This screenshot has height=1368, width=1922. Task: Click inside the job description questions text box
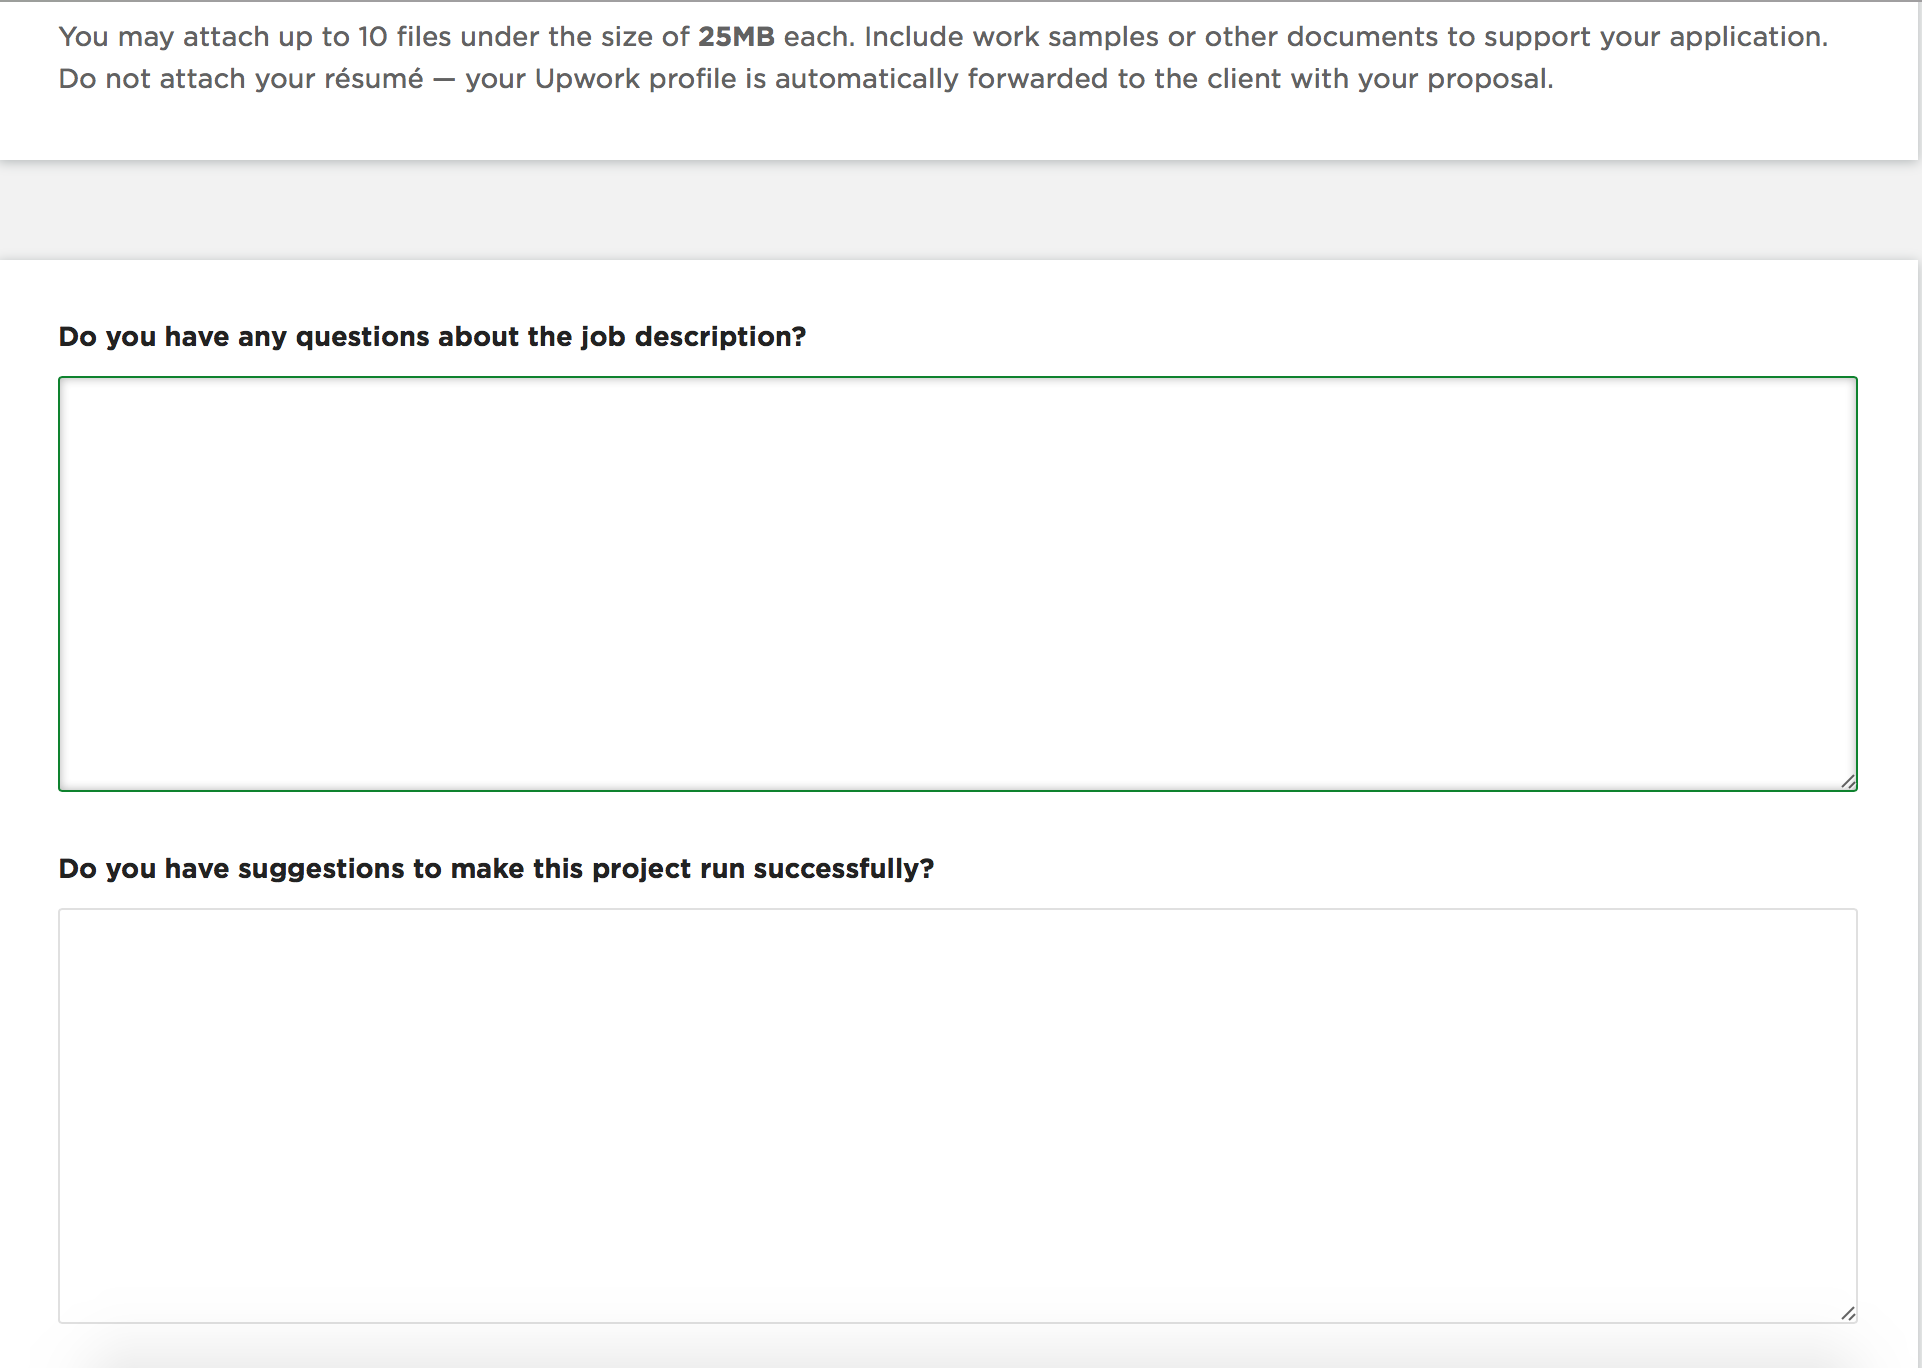click(x=957, y=583)
